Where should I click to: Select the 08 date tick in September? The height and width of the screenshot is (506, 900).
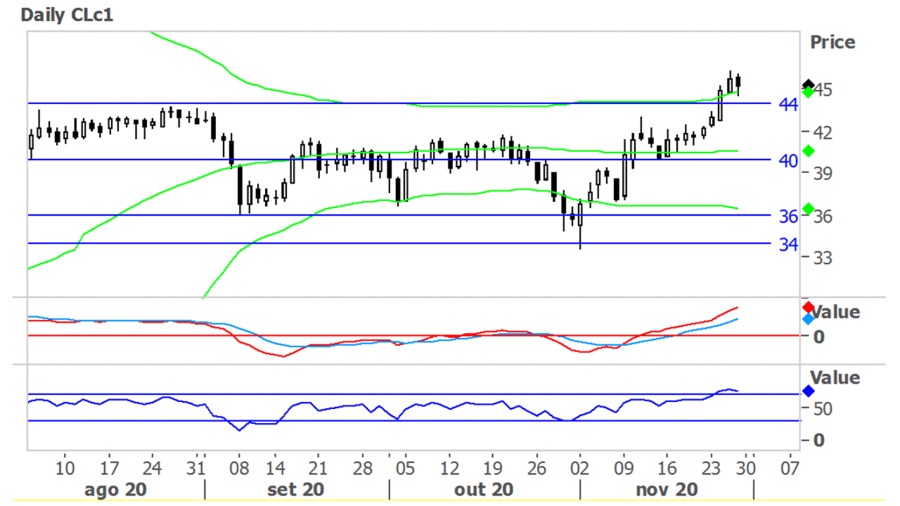(x=239, y=468)
